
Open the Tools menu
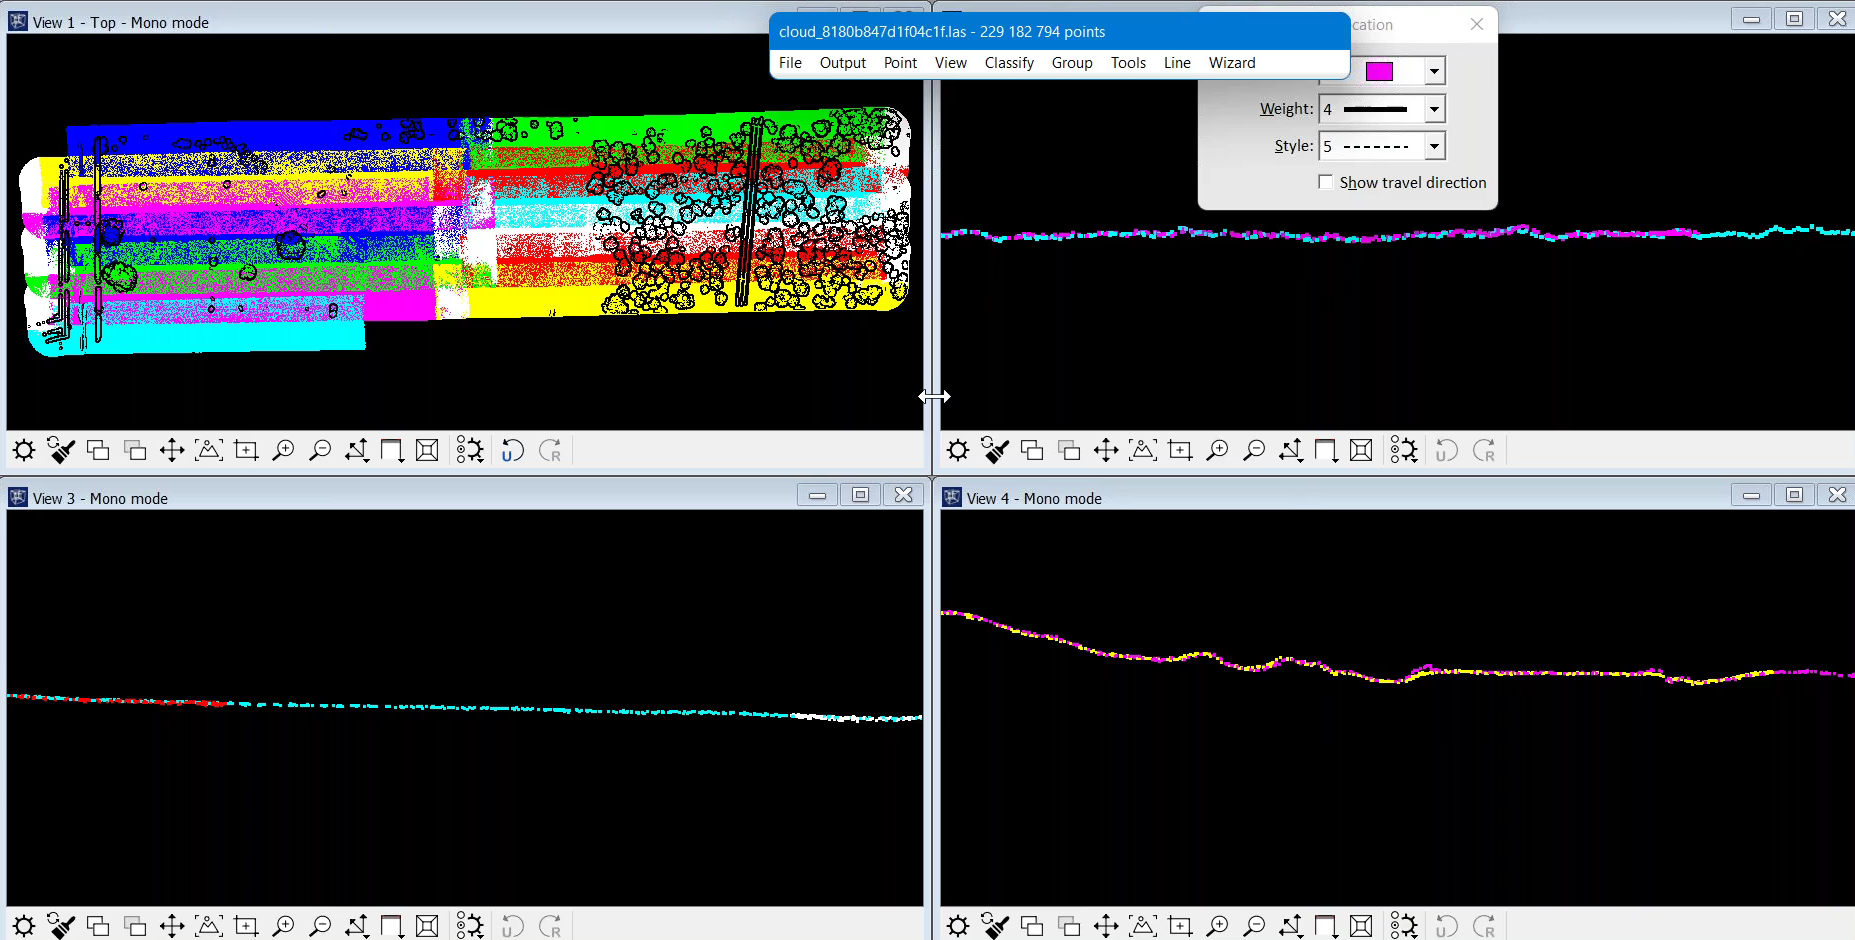coord(1128,63)
